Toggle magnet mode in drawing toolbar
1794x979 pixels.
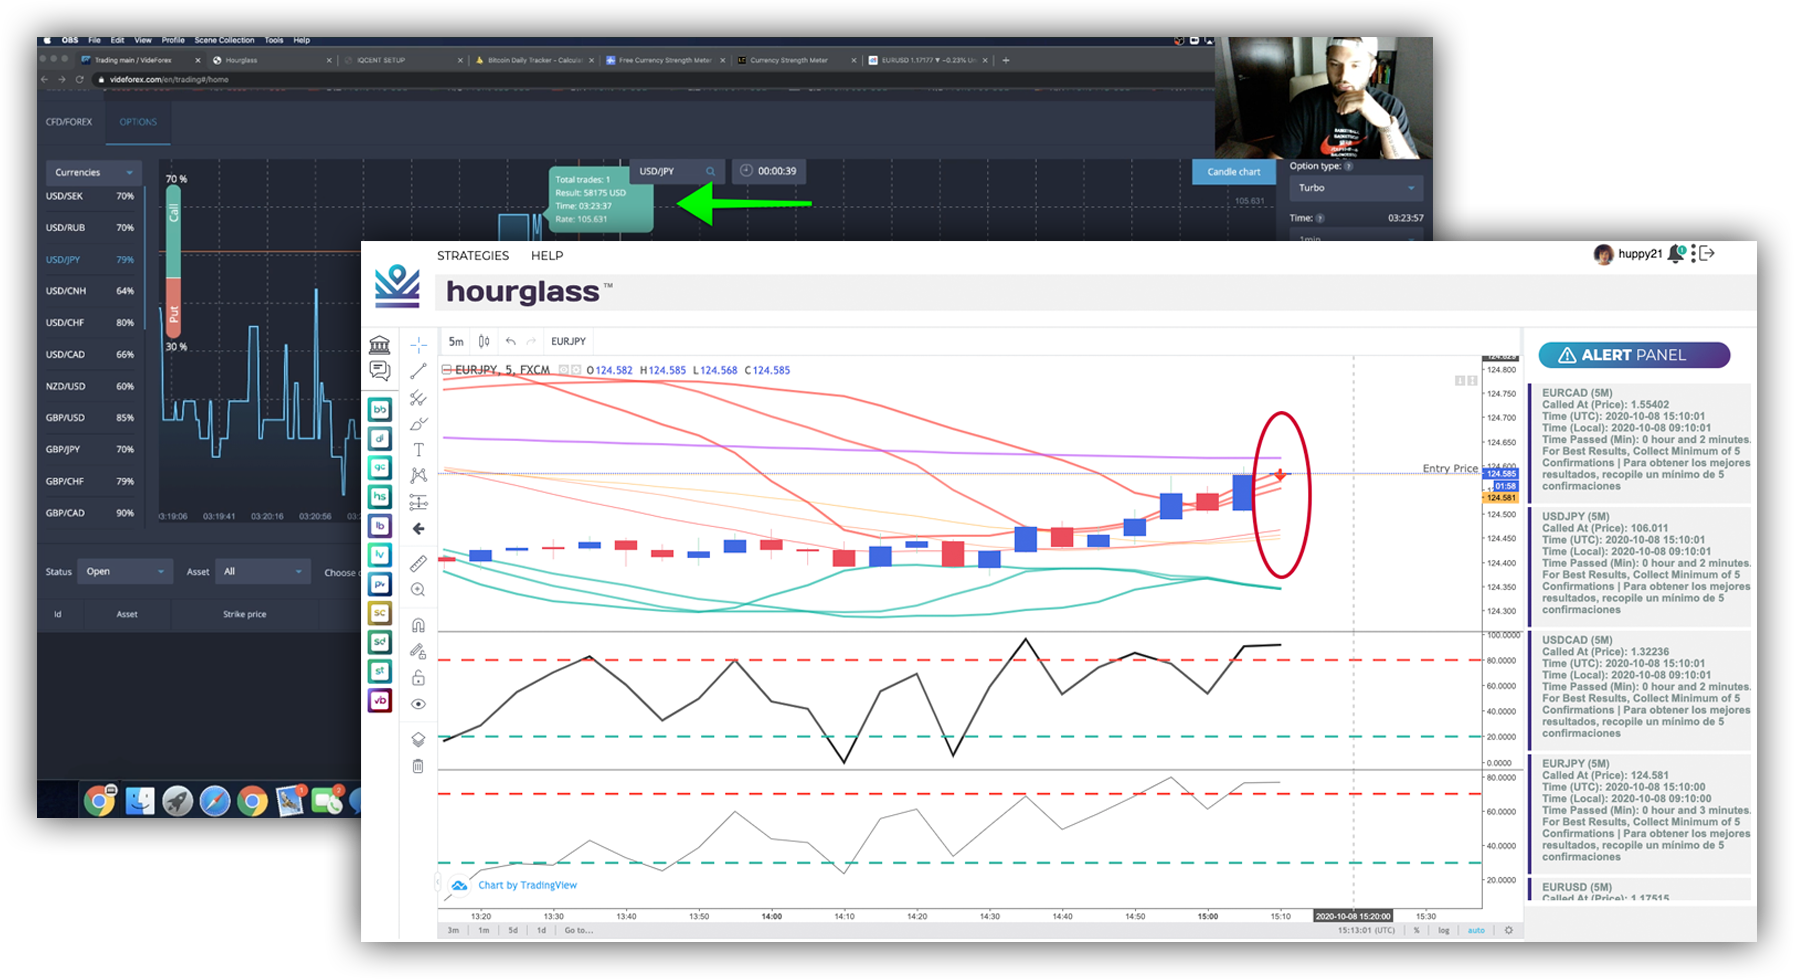(x=419, y=625)
